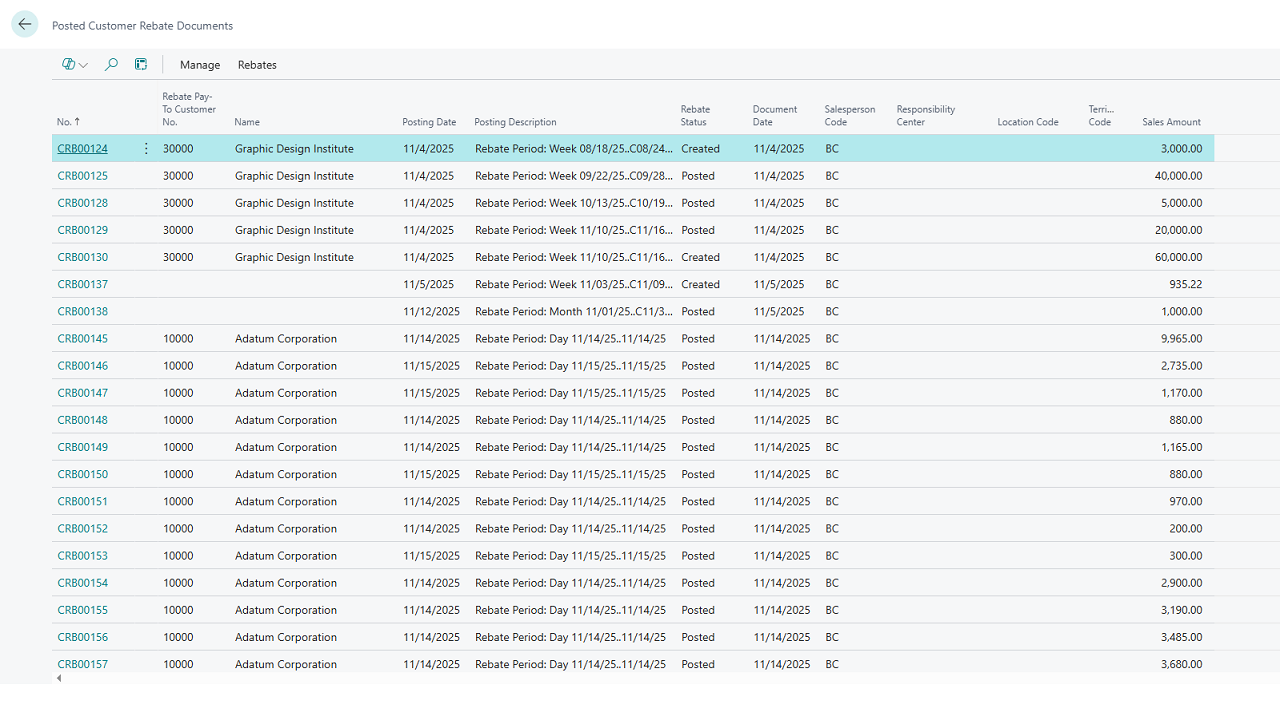Viewport: 1280px width, 720px height.
Task: Click the Sales Amount column header
Action: click(1171, 122)
